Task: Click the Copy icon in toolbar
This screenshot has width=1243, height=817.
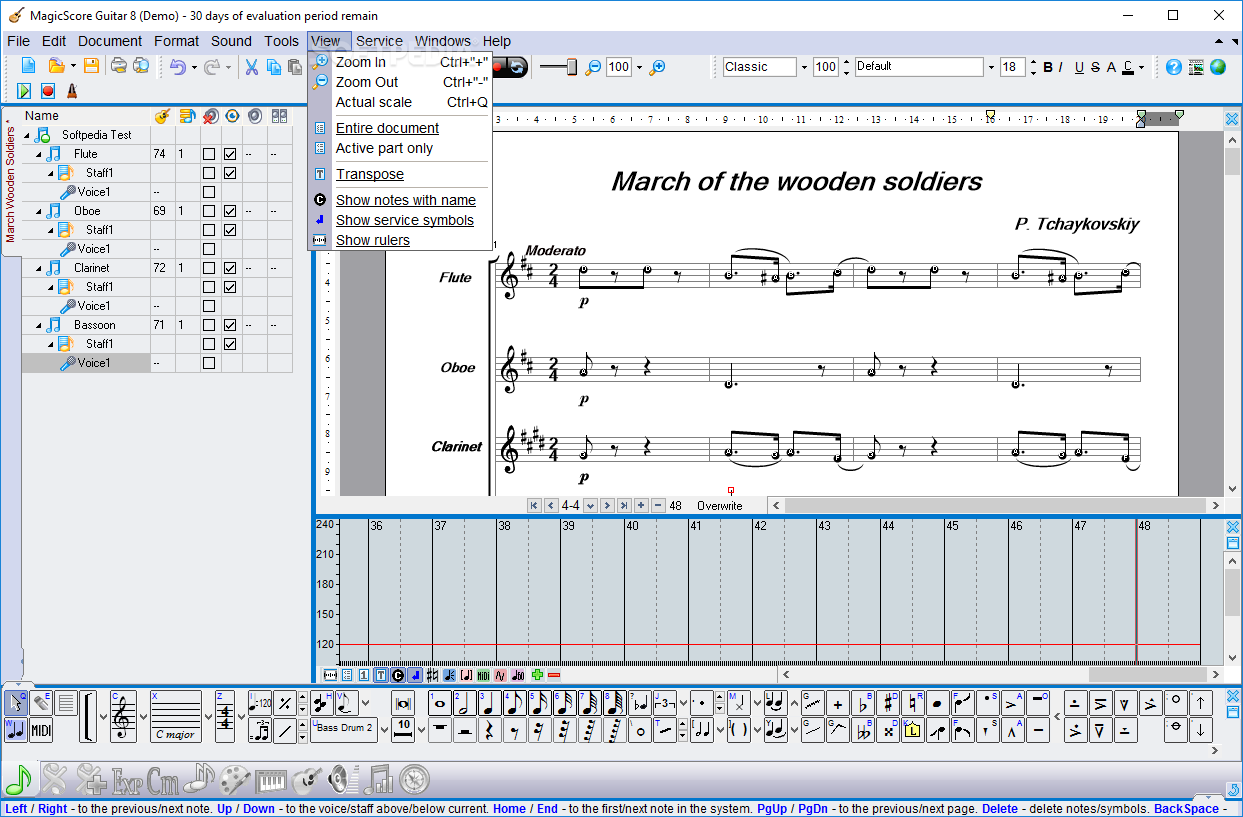Action: pyautogui.click(x=274, y=67)
